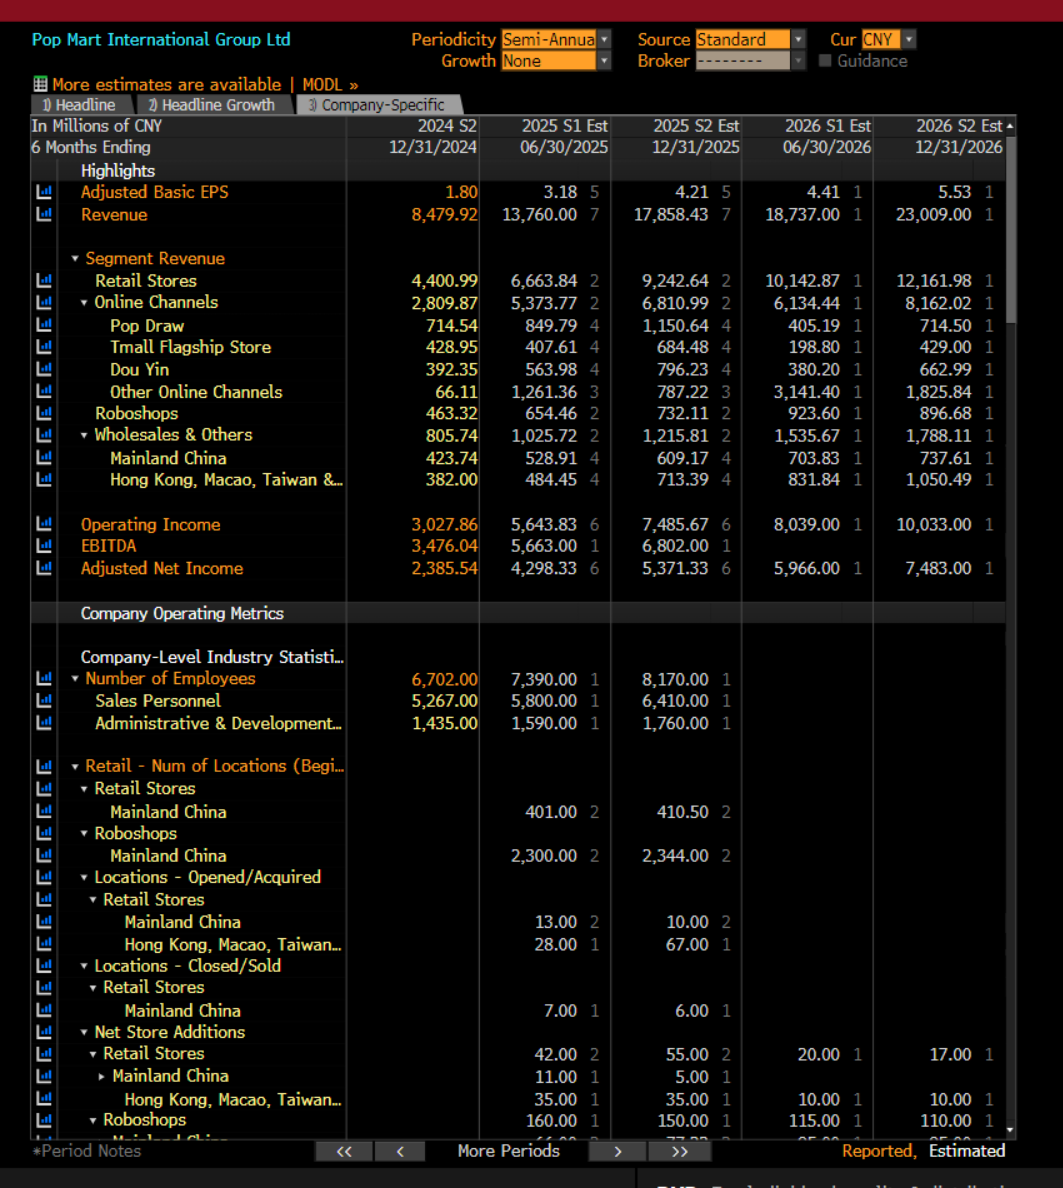Go to first periods with double-left arrow
Screen dimensions: 1063x1188
[344, 1152]
